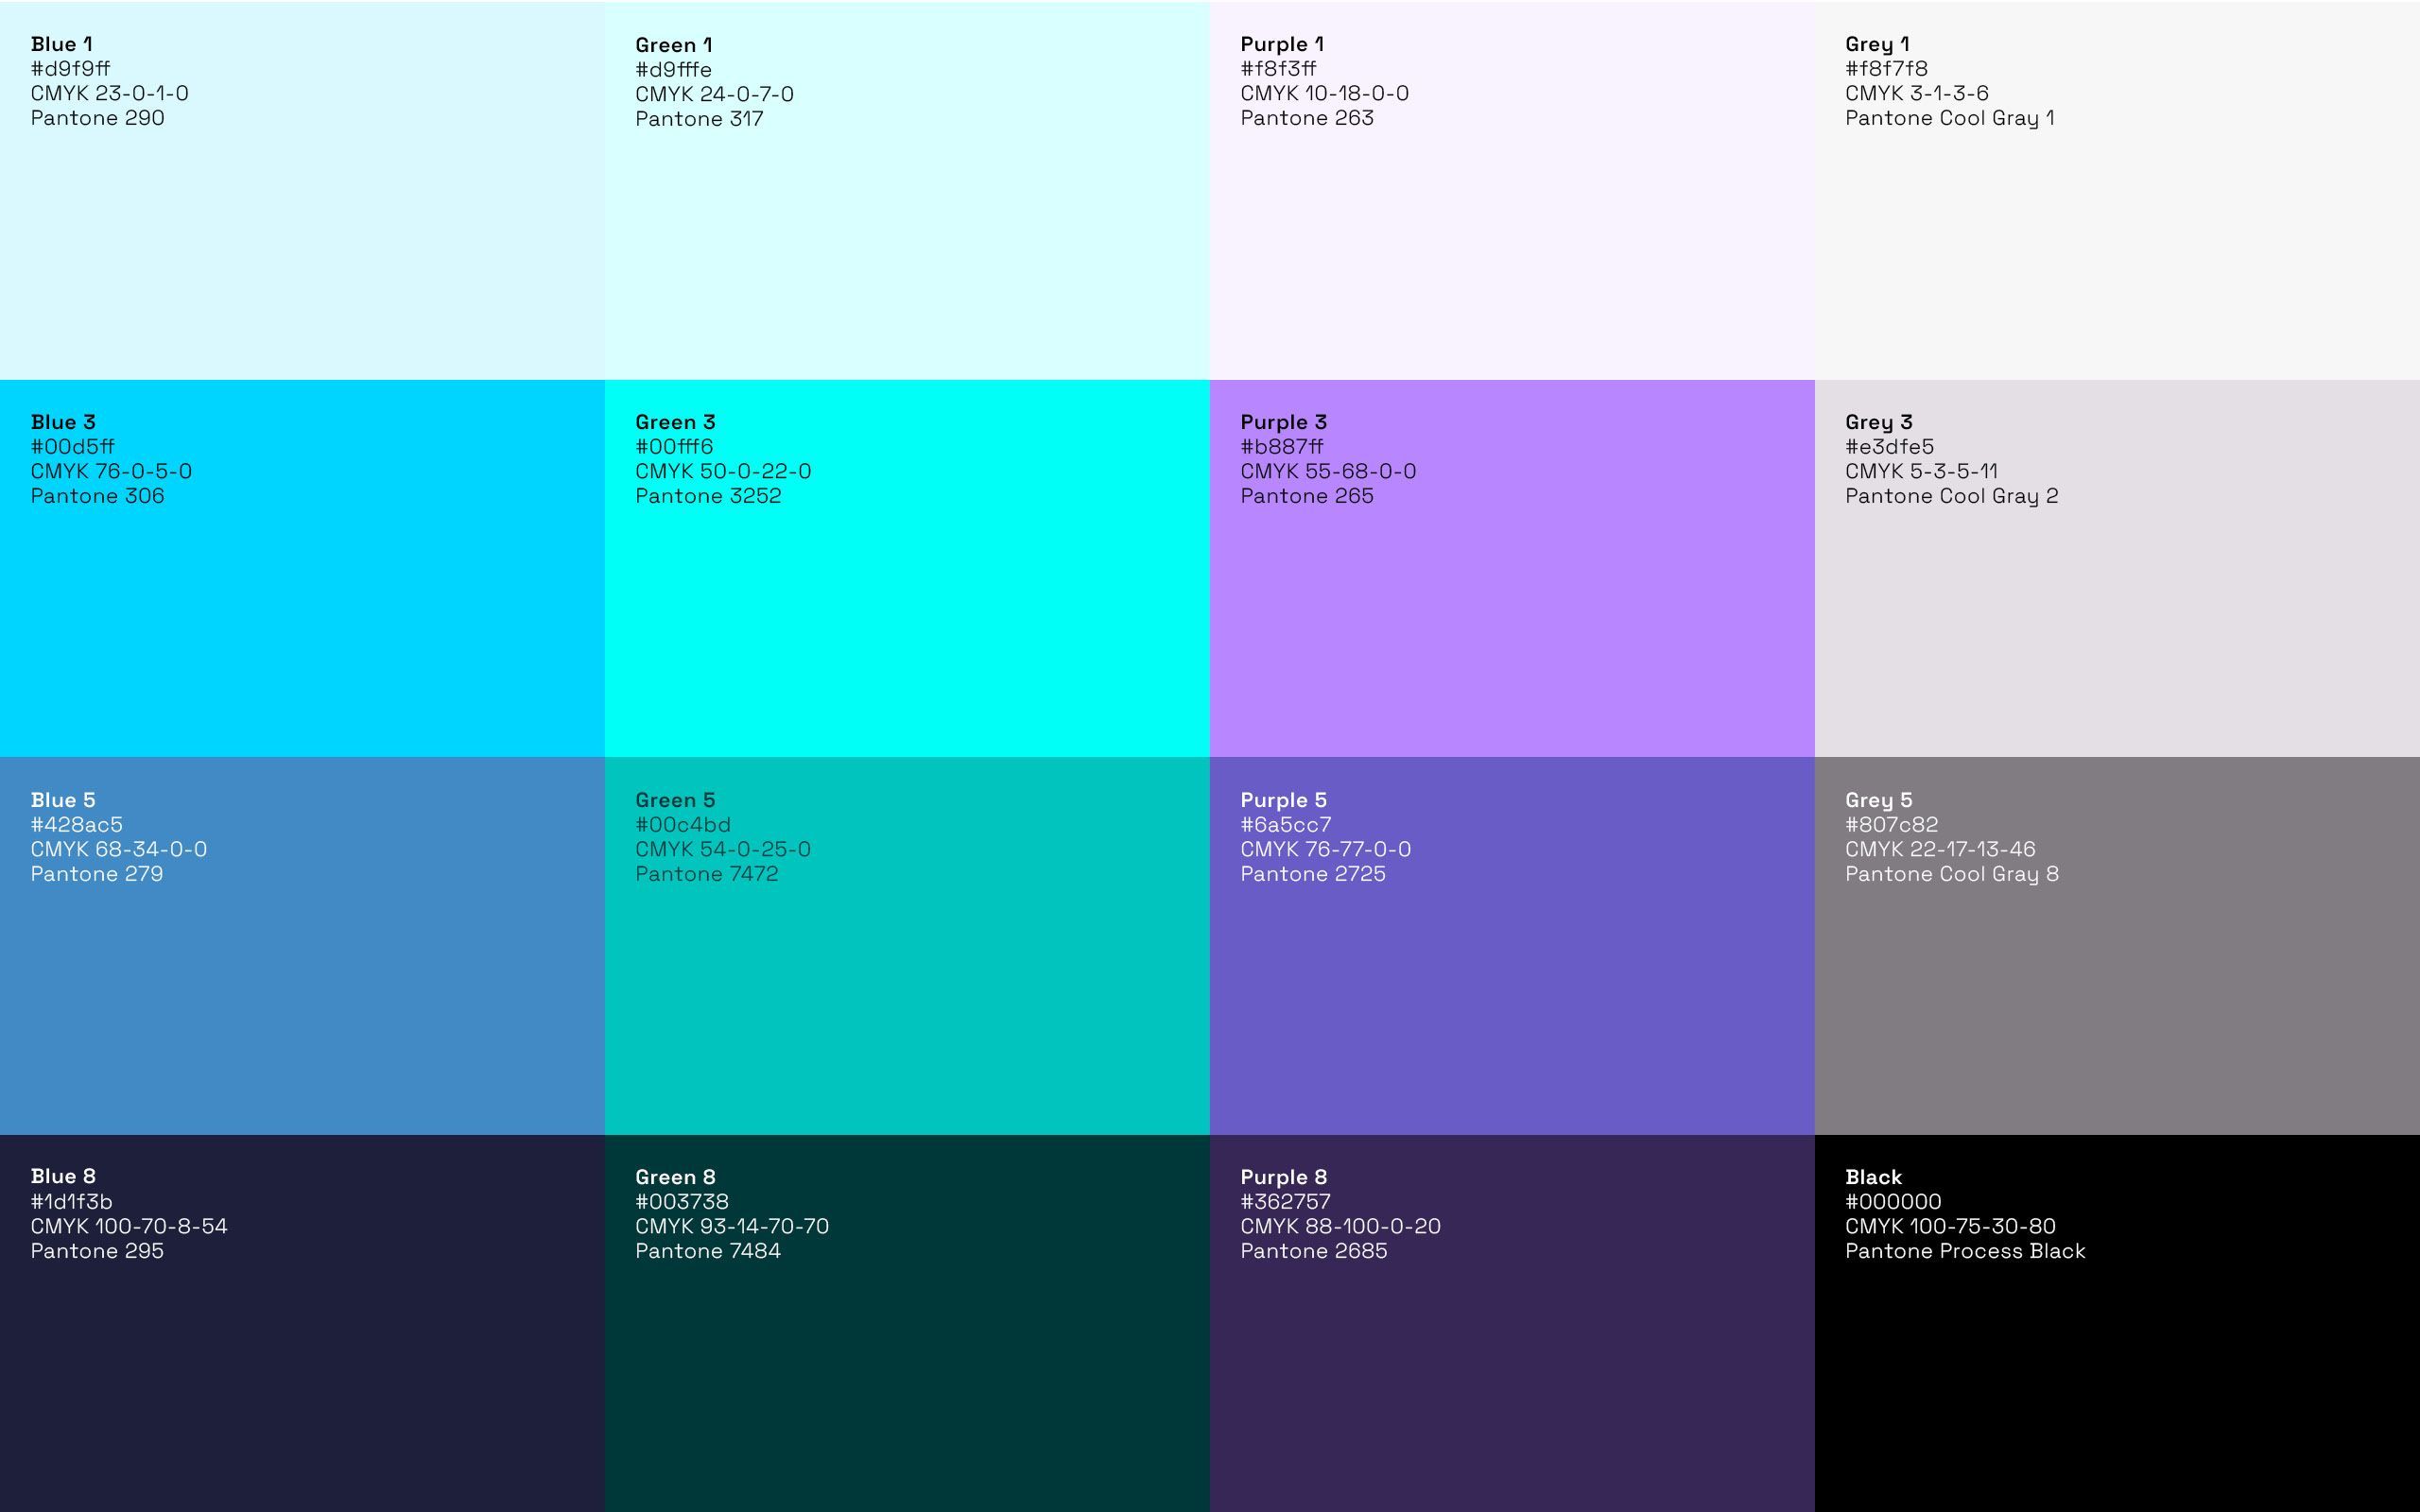Click CMYK 50-0-22-0 value

723,471
